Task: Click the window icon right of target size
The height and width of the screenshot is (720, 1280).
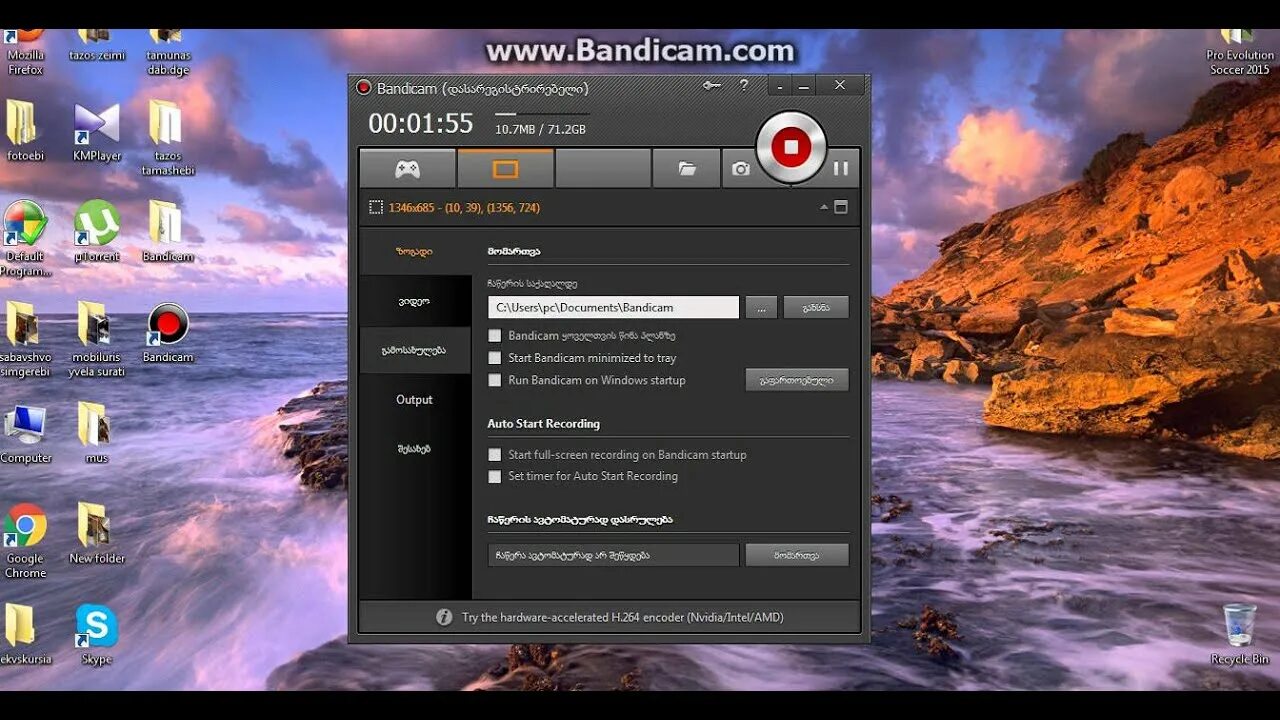Action: point(840,207)
